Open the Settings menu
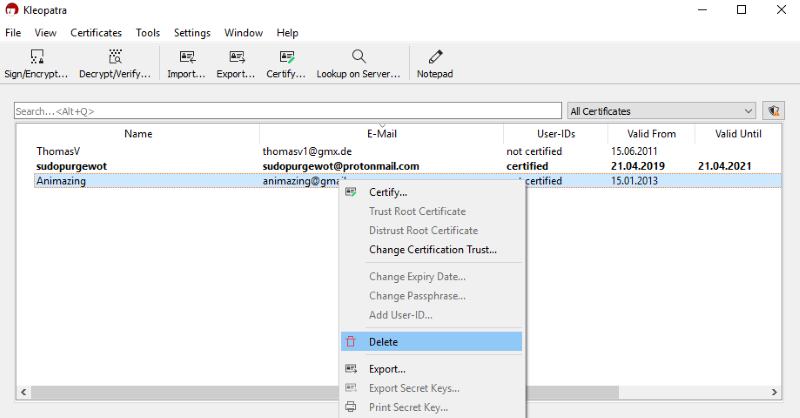This screenshot has width=800, height=418. pyautogui.click(x=192, y=33)
